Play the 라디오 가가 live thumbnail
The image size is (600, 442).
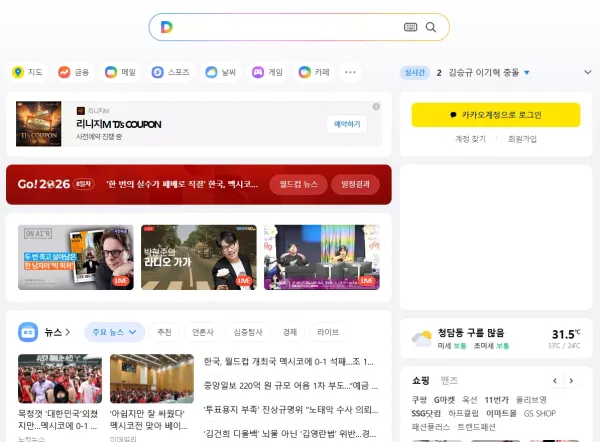click(199, 257)
